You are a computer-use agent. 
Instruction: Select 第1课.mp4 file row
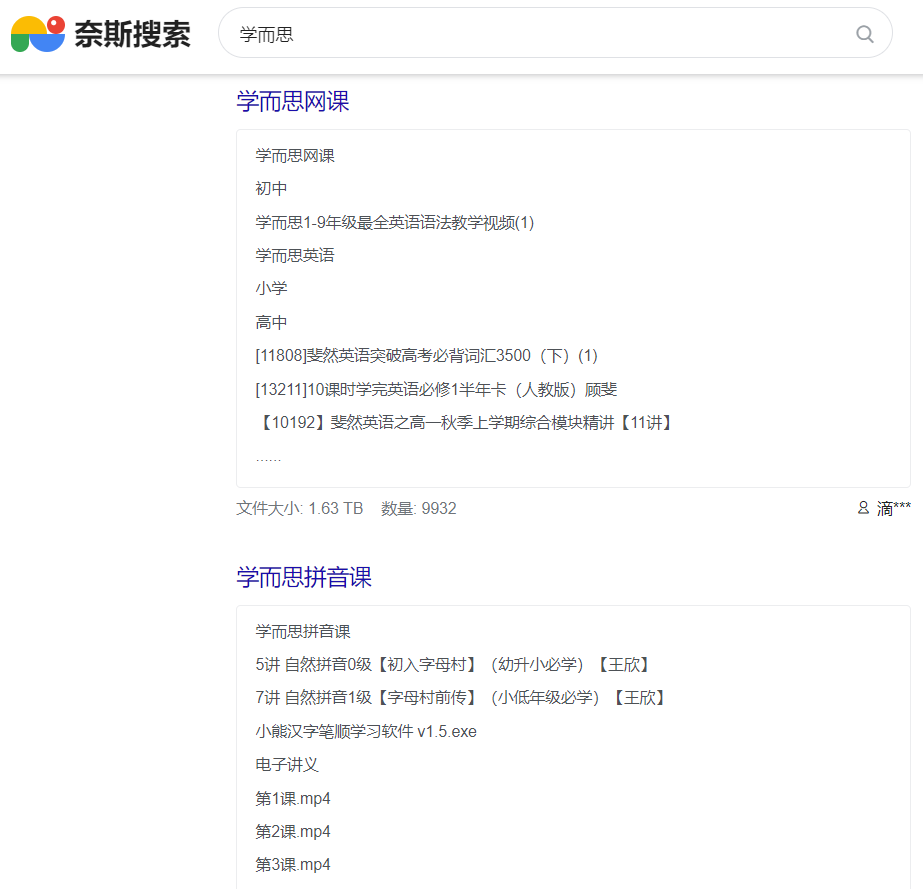293,799
